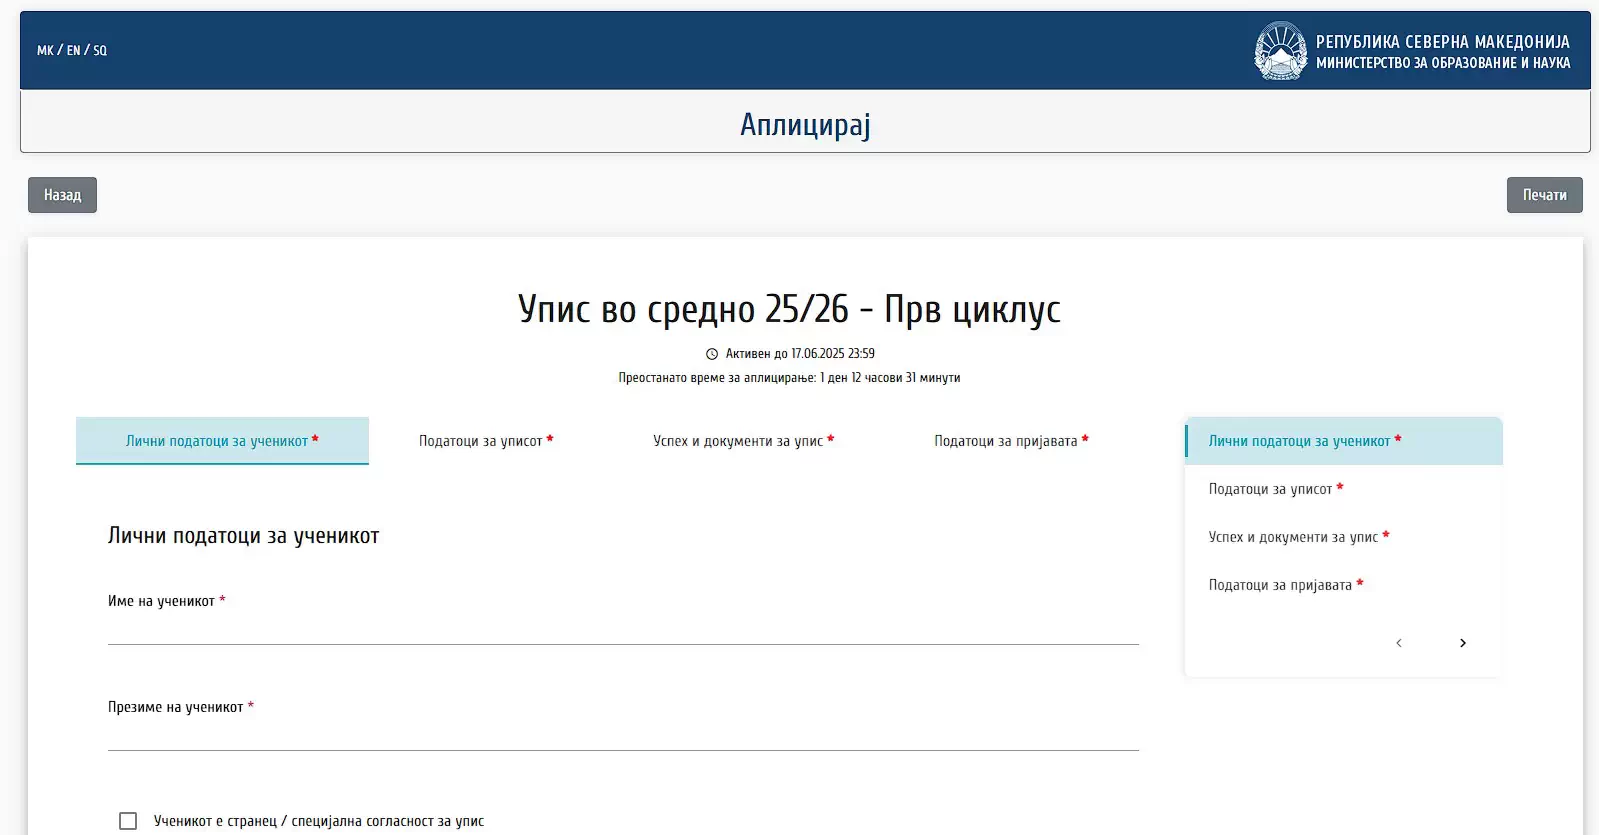The height and width of the screenshot is (835, 1599).
Task: Open the top tab Податоци за пријавата
Action: click(x=1011, y=441)
